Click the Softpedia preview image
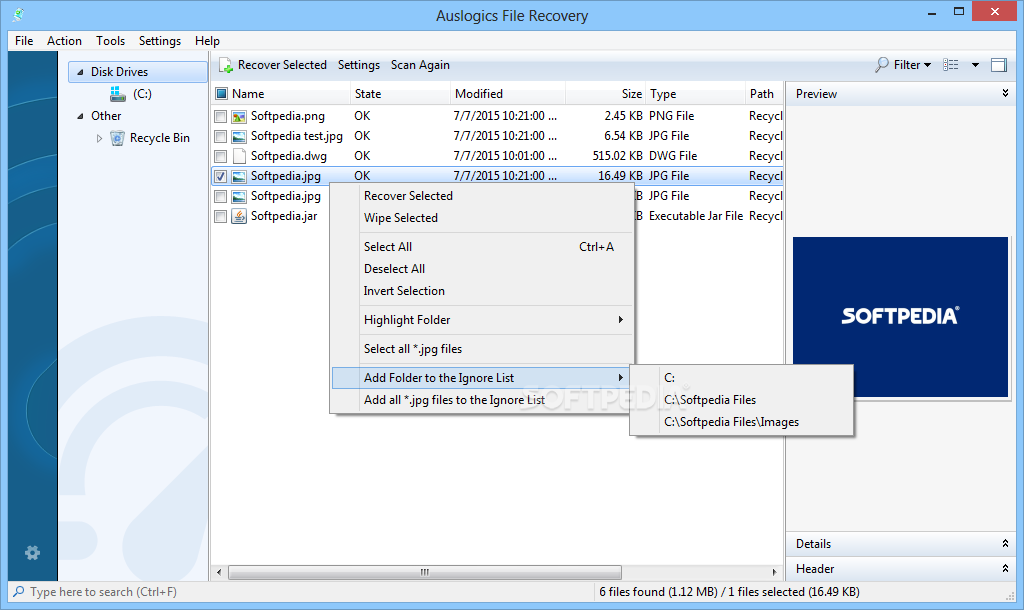This screenshot has width=1024, height=610. click(x=900, y=317)
